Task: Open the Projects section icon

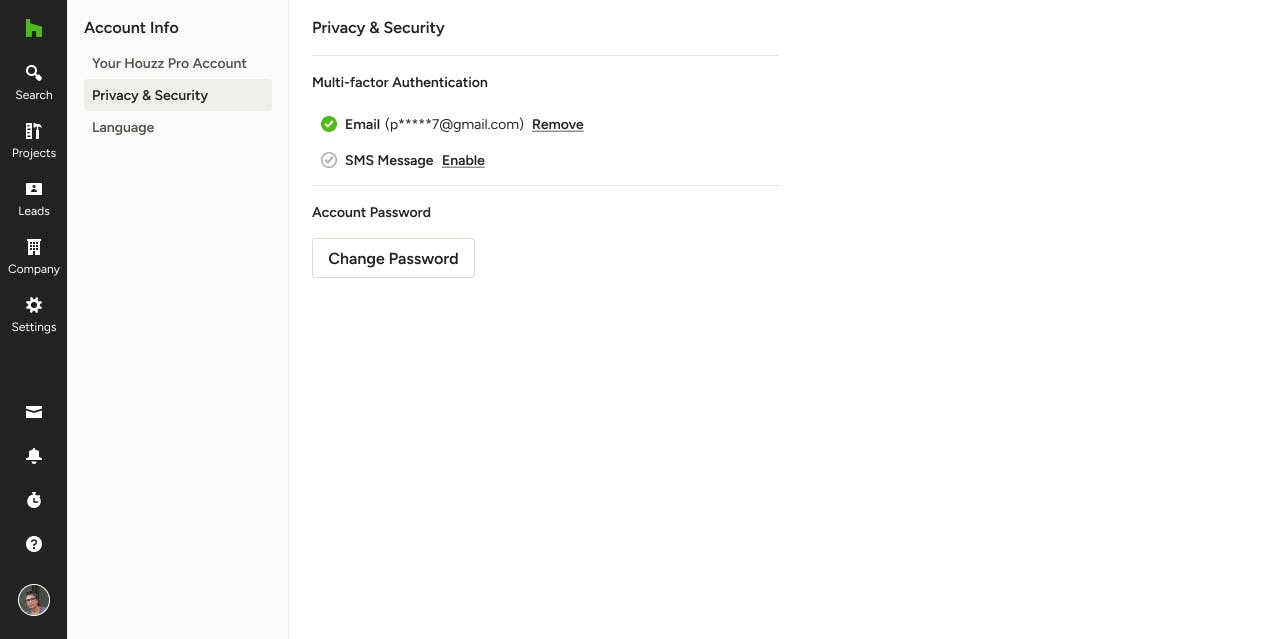Action: click(34, 131)
